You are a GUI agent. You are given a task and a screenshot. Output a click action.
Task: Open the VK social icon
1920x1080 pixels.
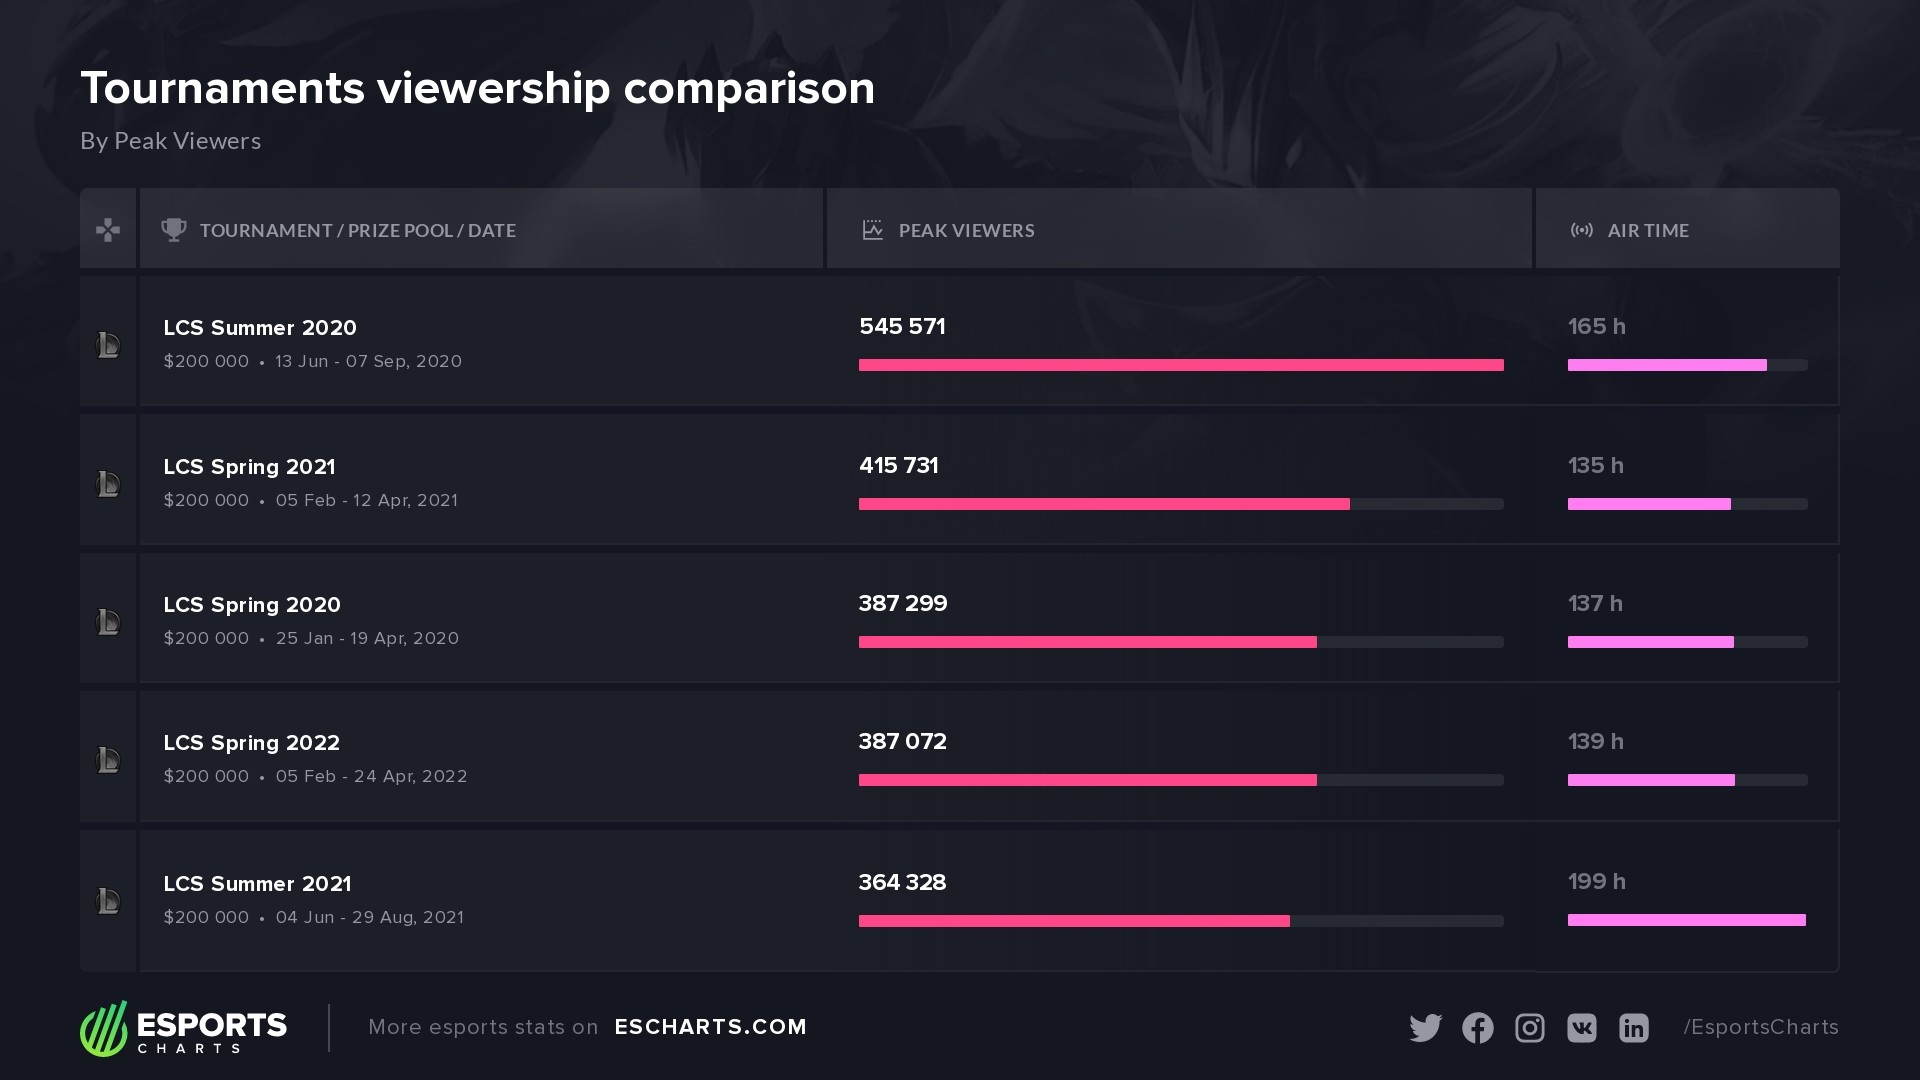pyautogui.click(x=1581, y=1028)
